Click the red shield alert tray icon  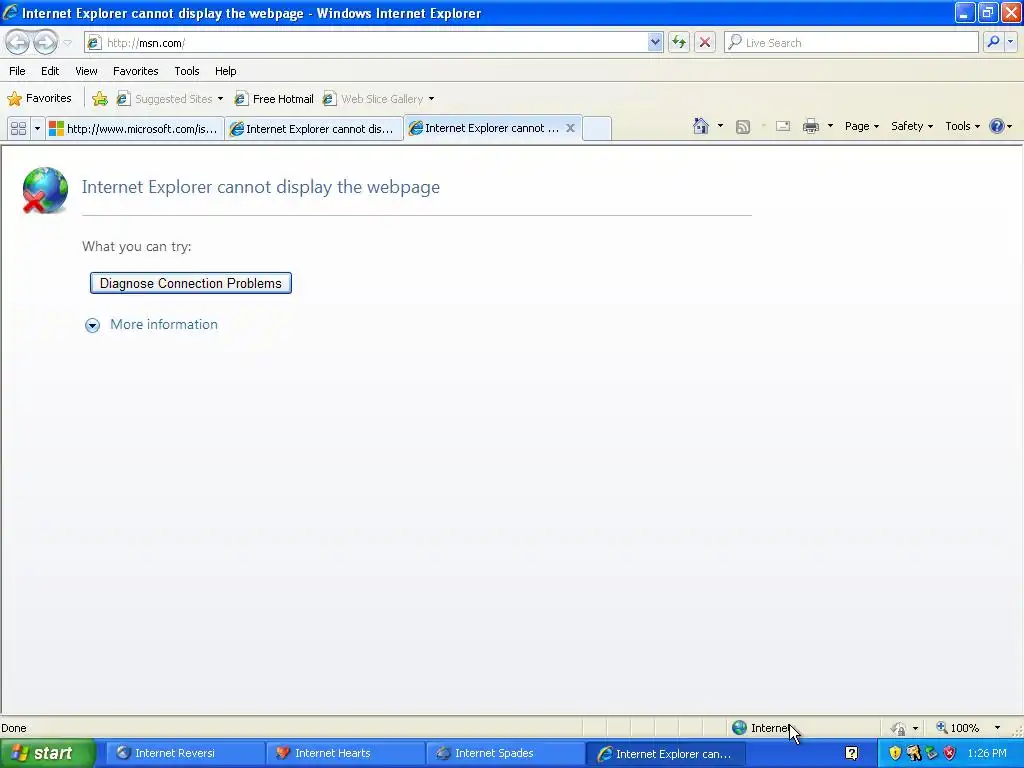pyautogui.click(x=950, y=754)
